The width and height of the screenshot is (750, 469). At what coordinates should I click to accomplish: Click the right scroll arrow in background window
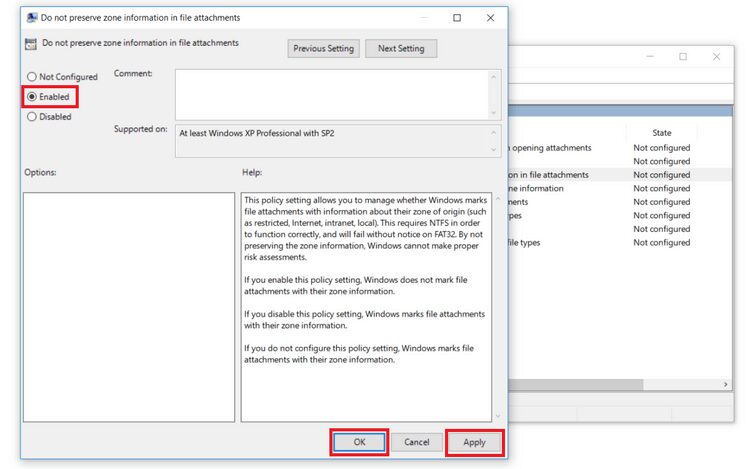726,384
